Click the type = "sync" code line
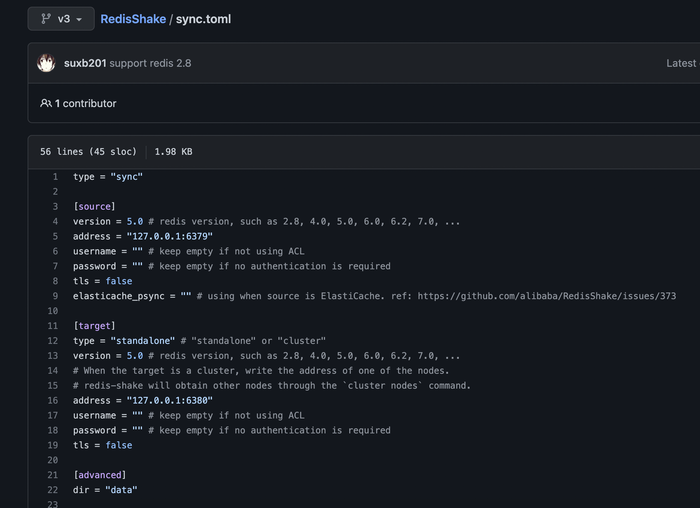Viewport: 700px width, 508px height. click(x=108, y=177)
